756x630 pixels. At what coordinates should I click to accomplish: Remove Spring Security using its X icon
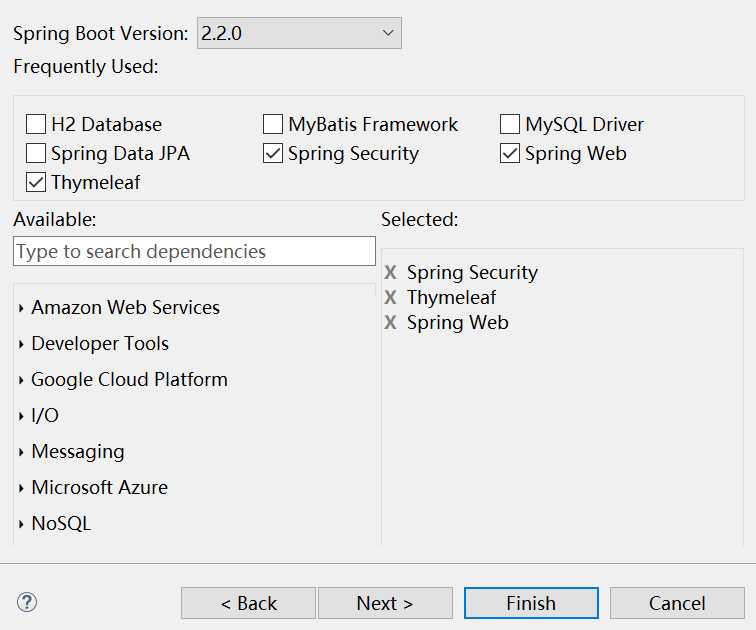pos(391,272)
